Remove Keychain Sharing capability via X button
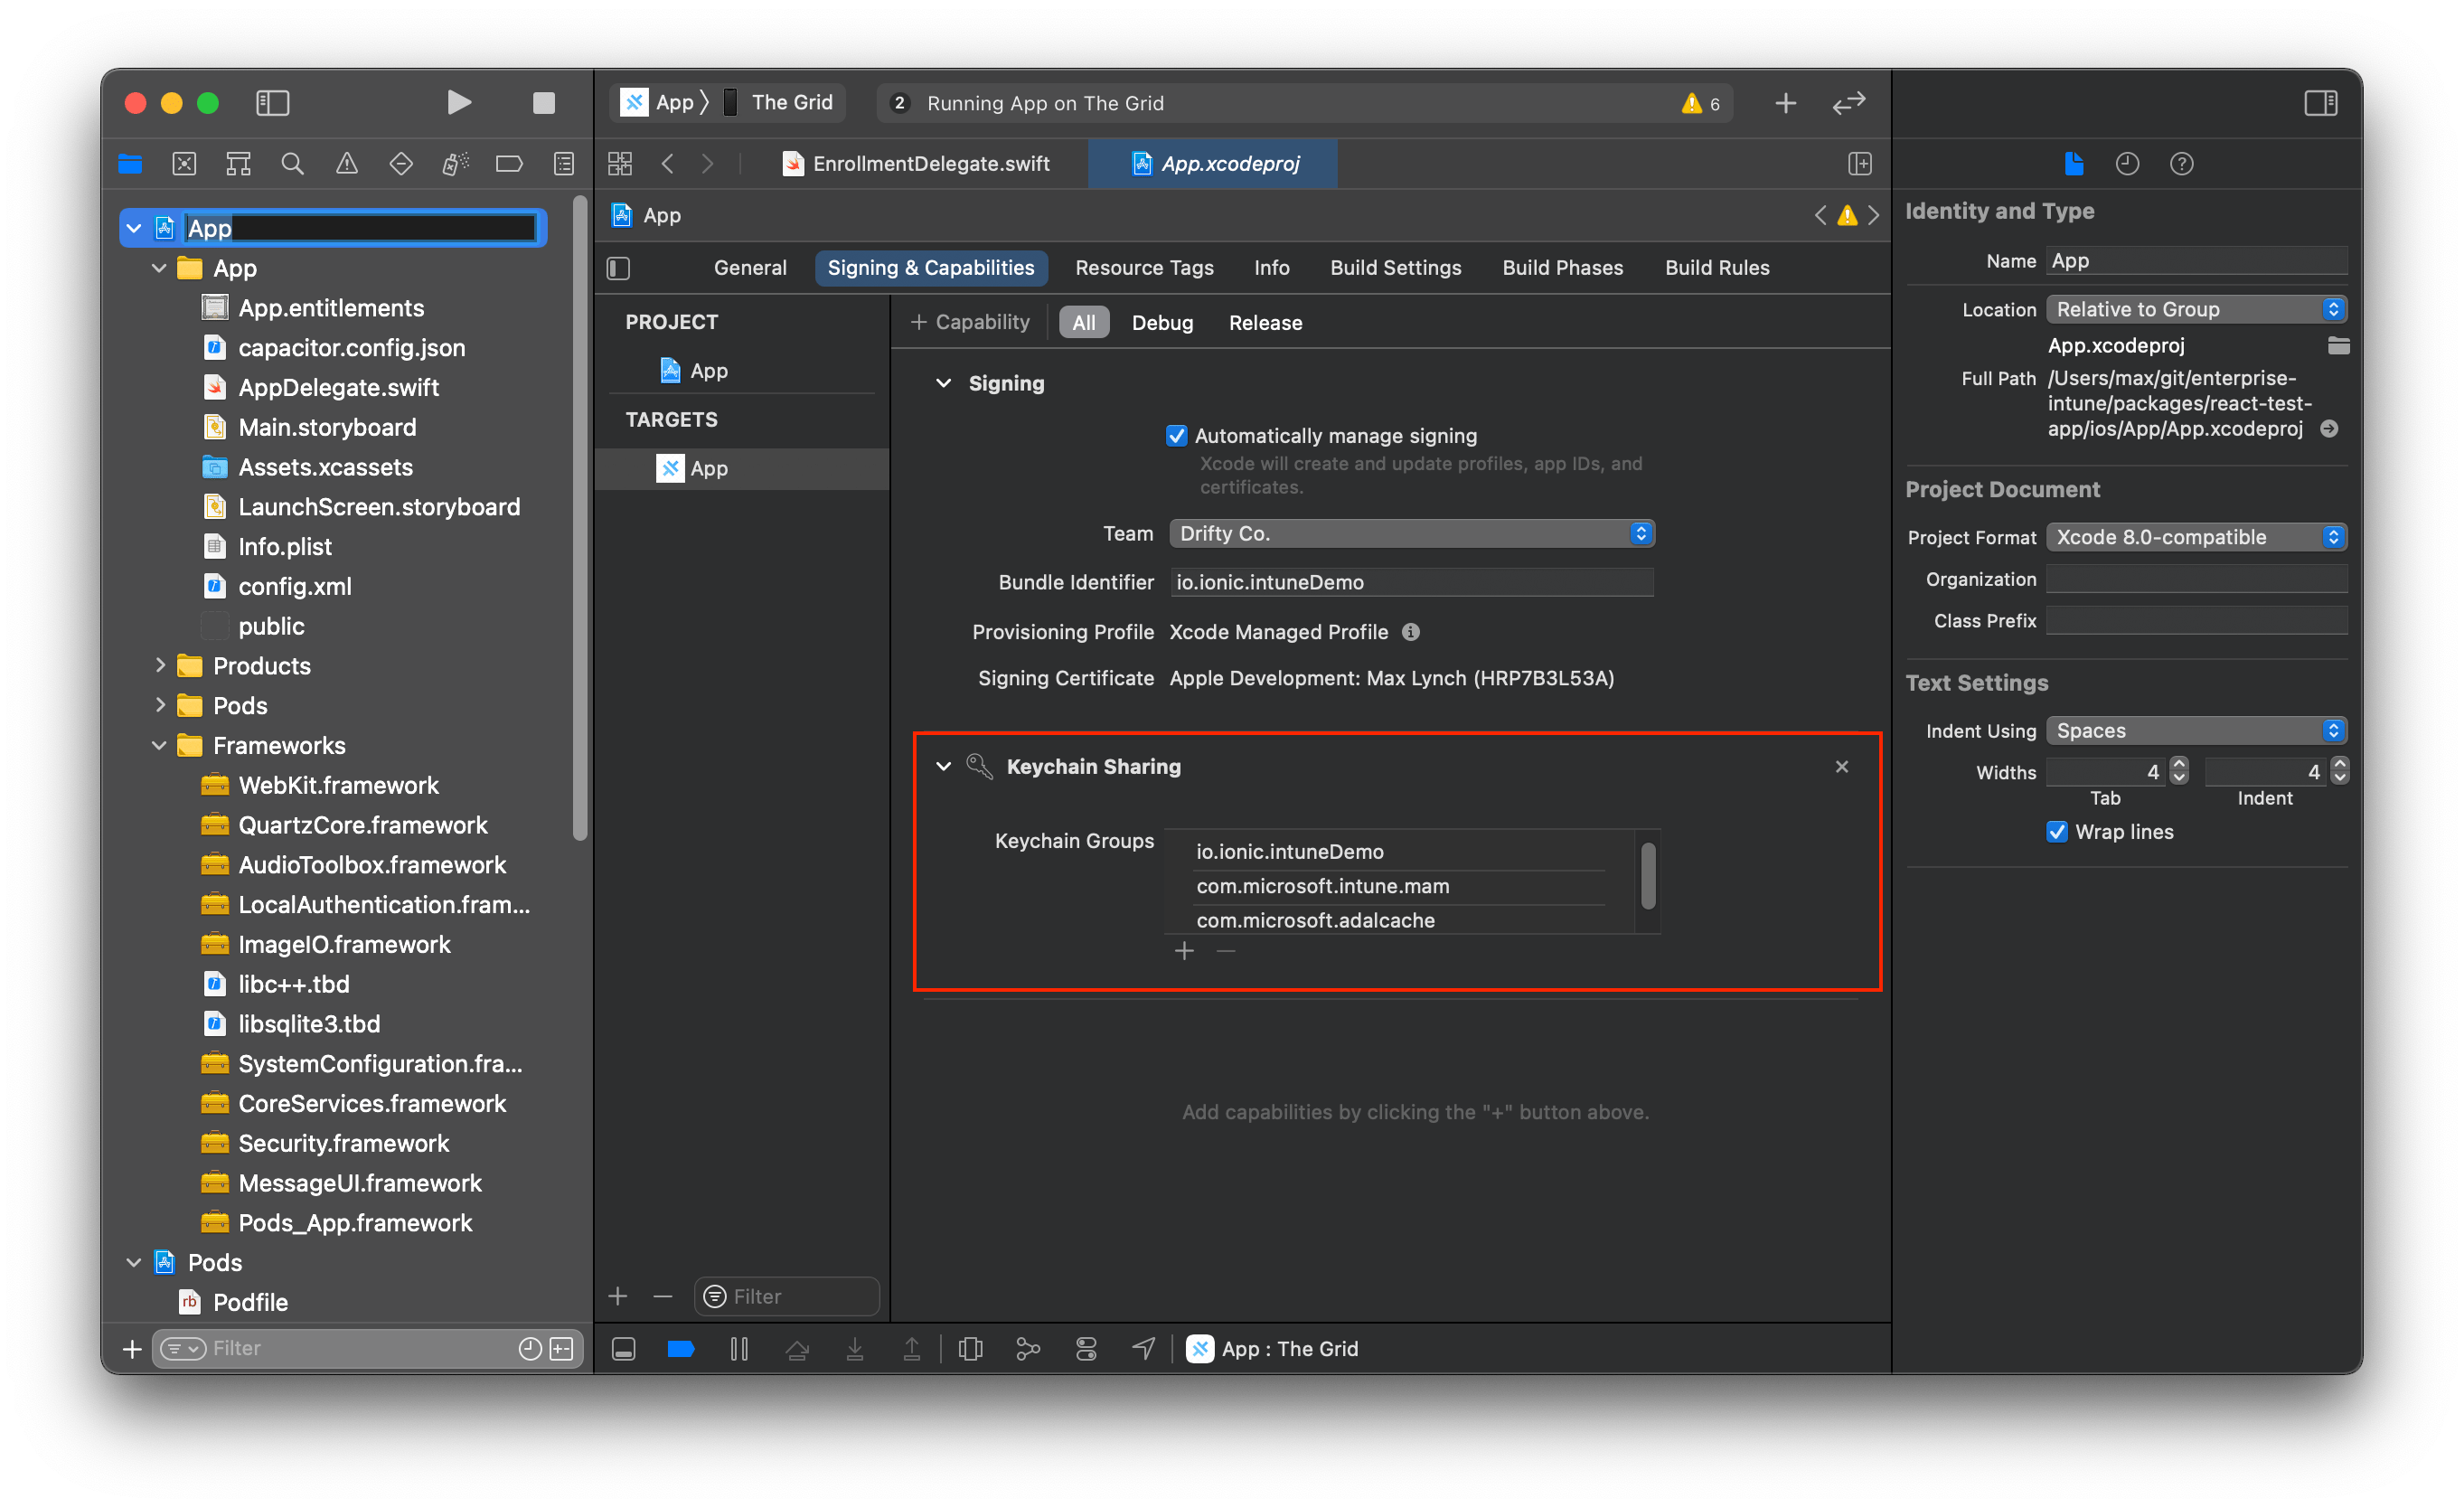The height and width of the screenshot is (1508, 2464). click(1842, 766)
